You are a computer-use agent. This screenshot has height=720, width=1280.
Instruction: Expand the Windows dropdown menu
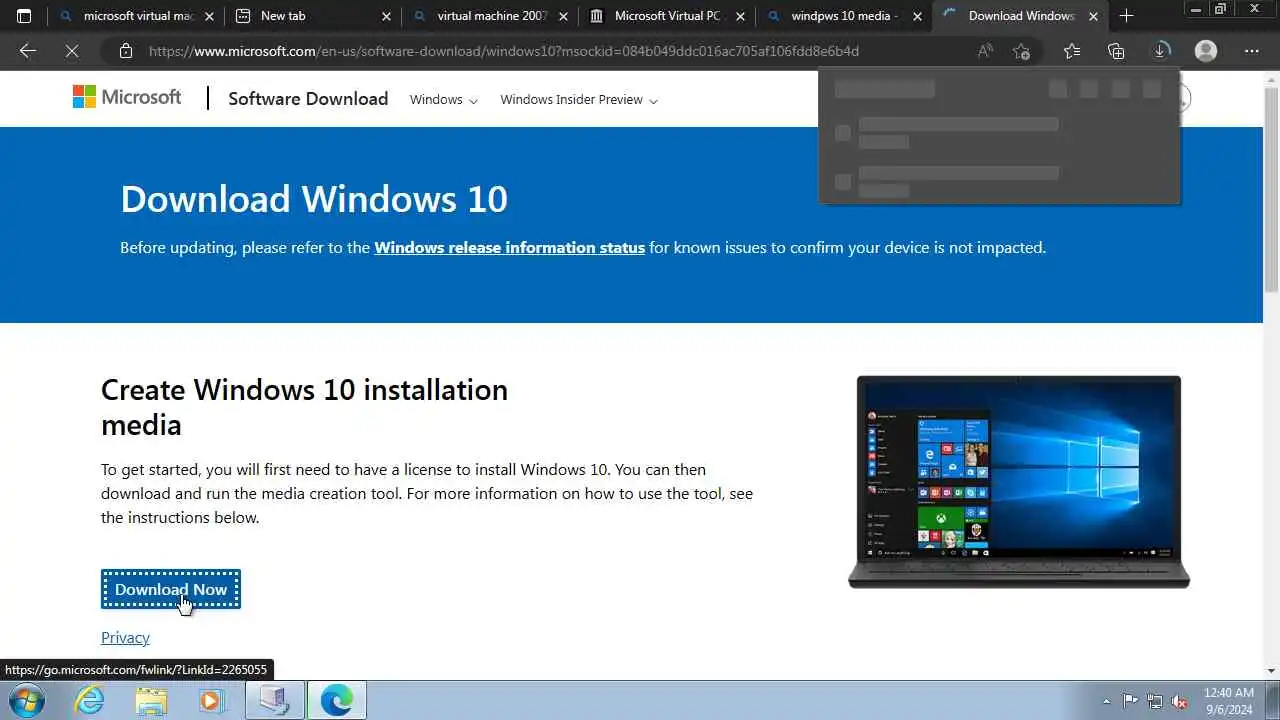(443, 99)
